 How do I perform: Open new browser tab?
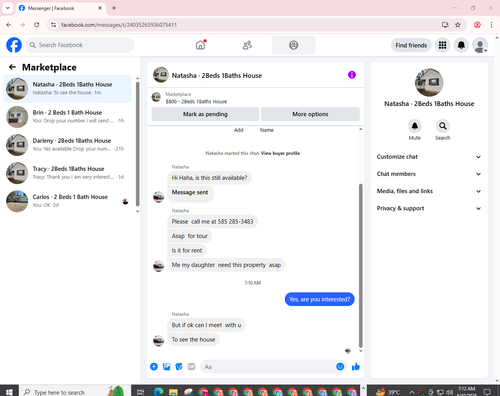(114, 8)
